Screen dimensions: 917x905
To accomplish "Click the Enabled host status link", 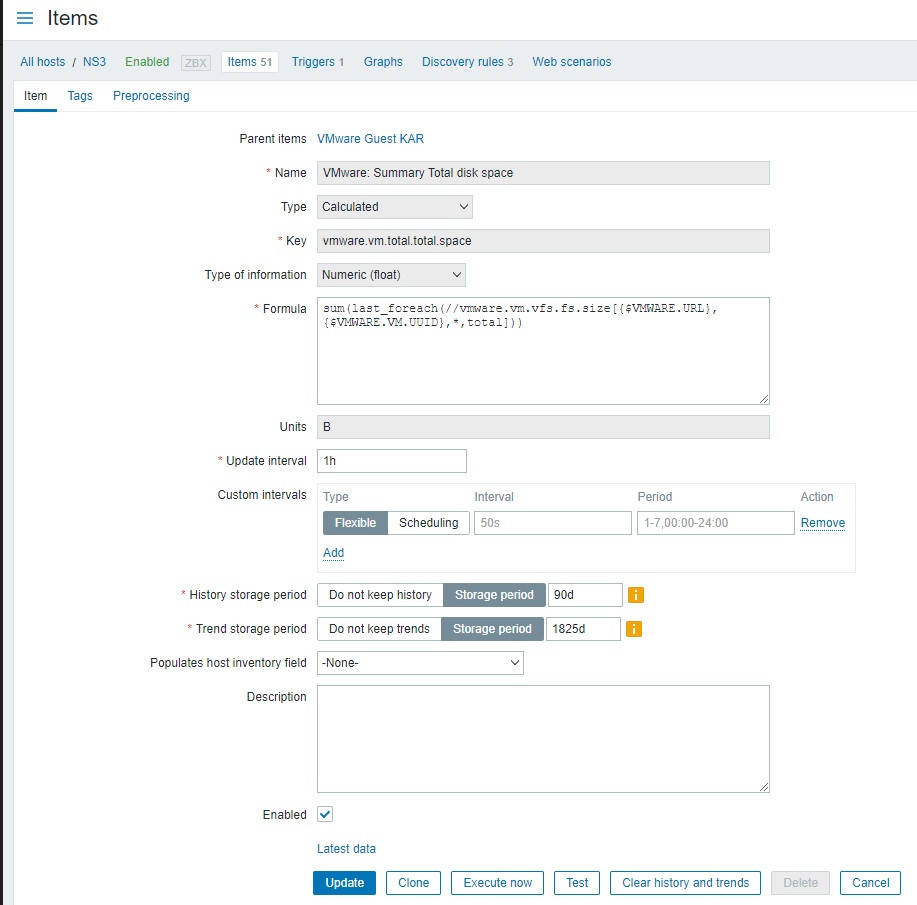I will 147,62.
